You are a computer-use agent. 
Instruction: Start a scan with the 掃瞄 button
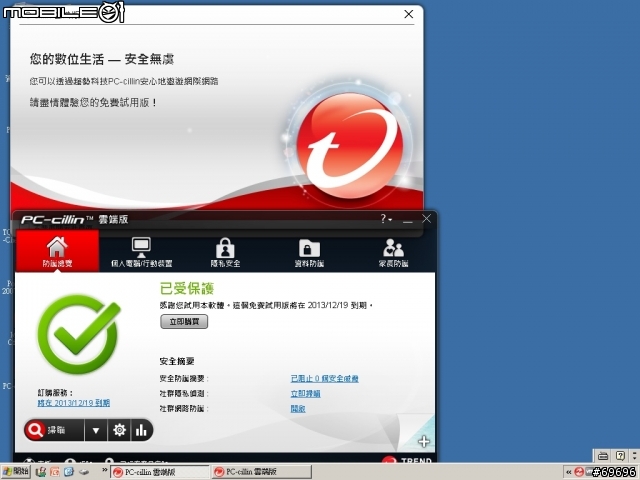click(x=54, y=430)
